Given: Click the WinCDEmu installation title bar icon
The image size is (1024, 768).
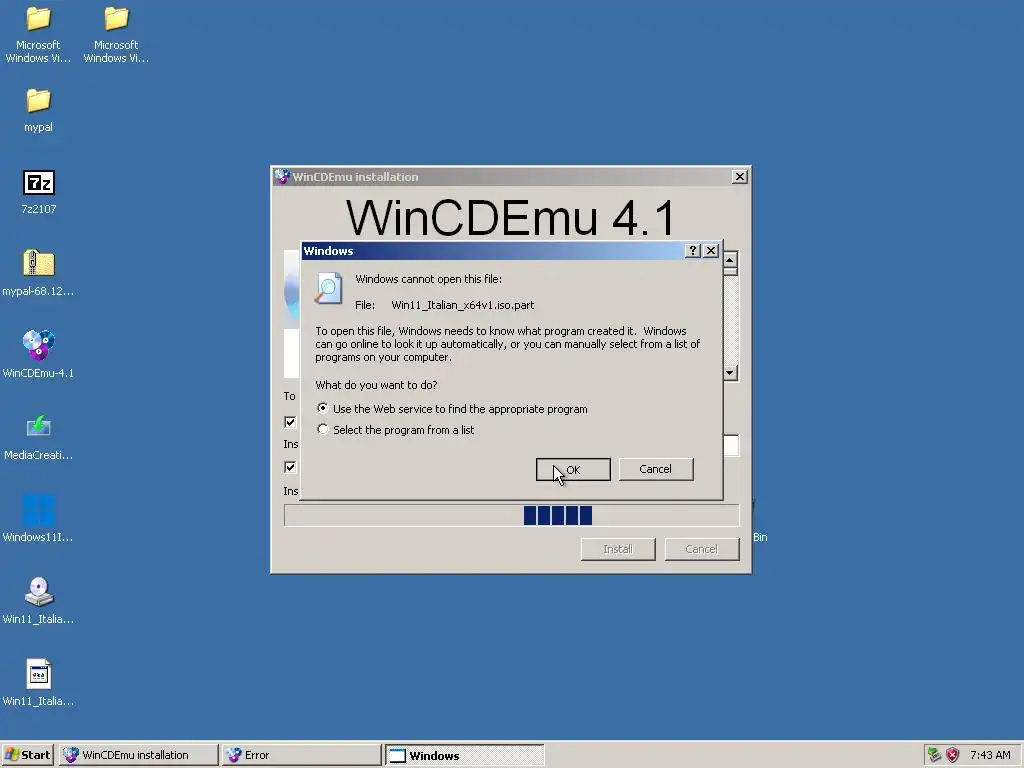Looking at the screenshot, I should [x=282, y=176].
